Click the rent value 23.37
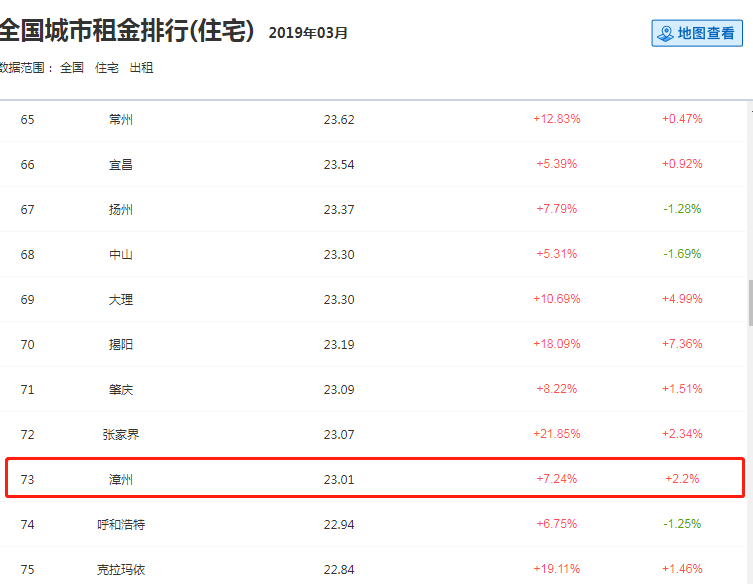The height and width of the screenshot is (584, 753). [x=339, y=209]
